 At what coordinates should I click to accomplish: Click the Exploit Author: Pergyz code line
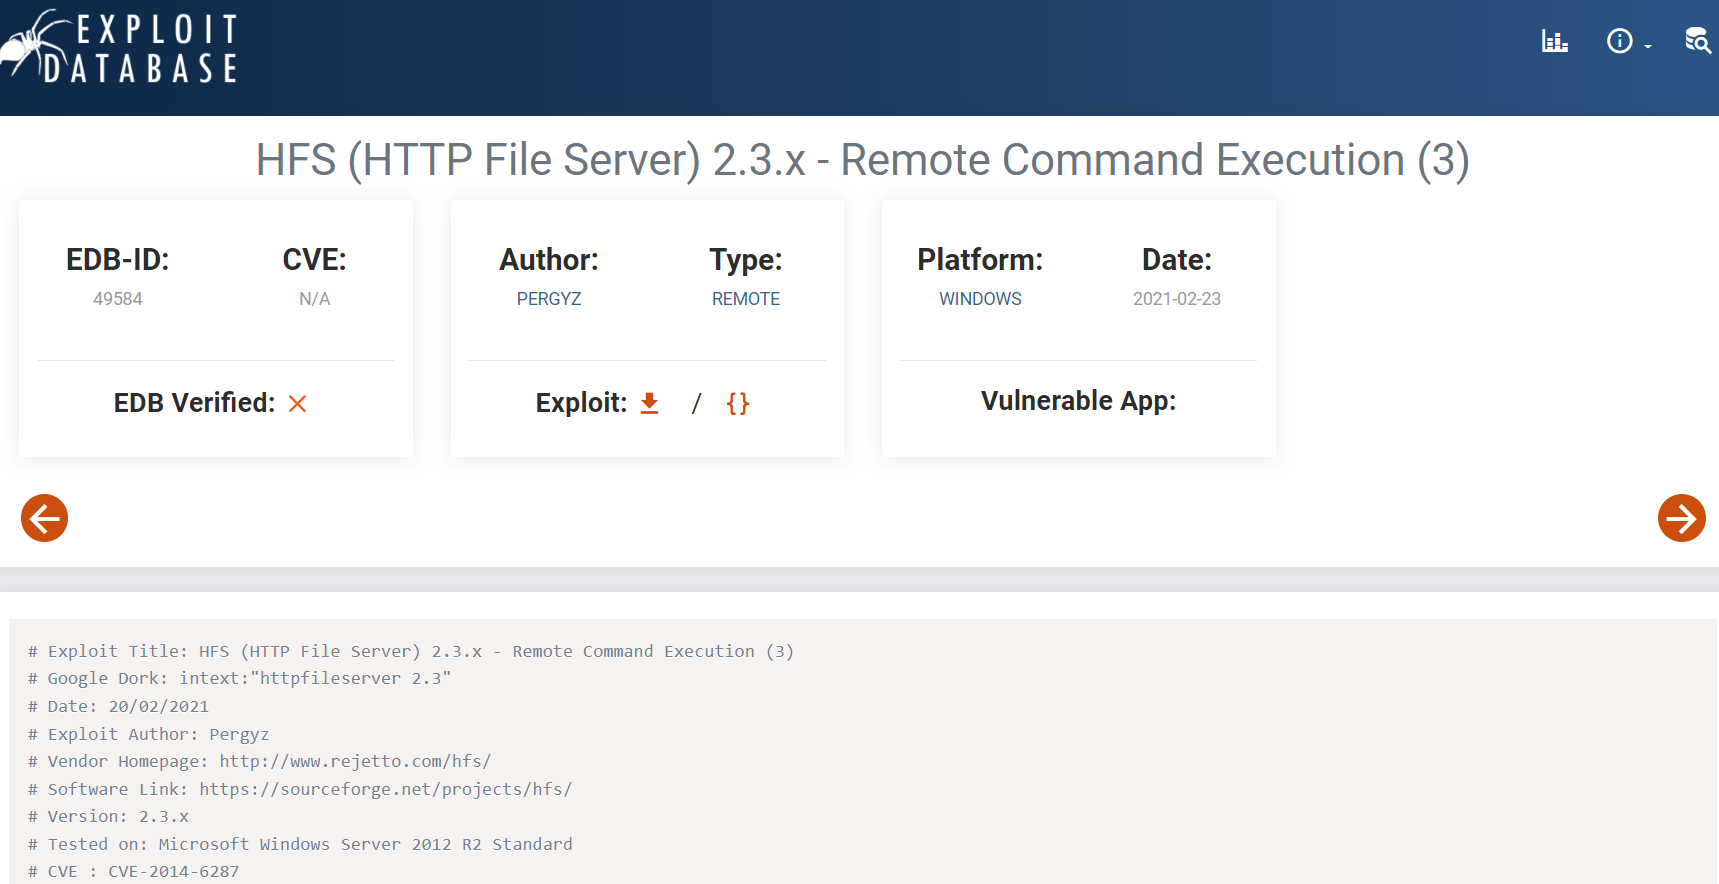pyautogui.click(x=149, y=734)
